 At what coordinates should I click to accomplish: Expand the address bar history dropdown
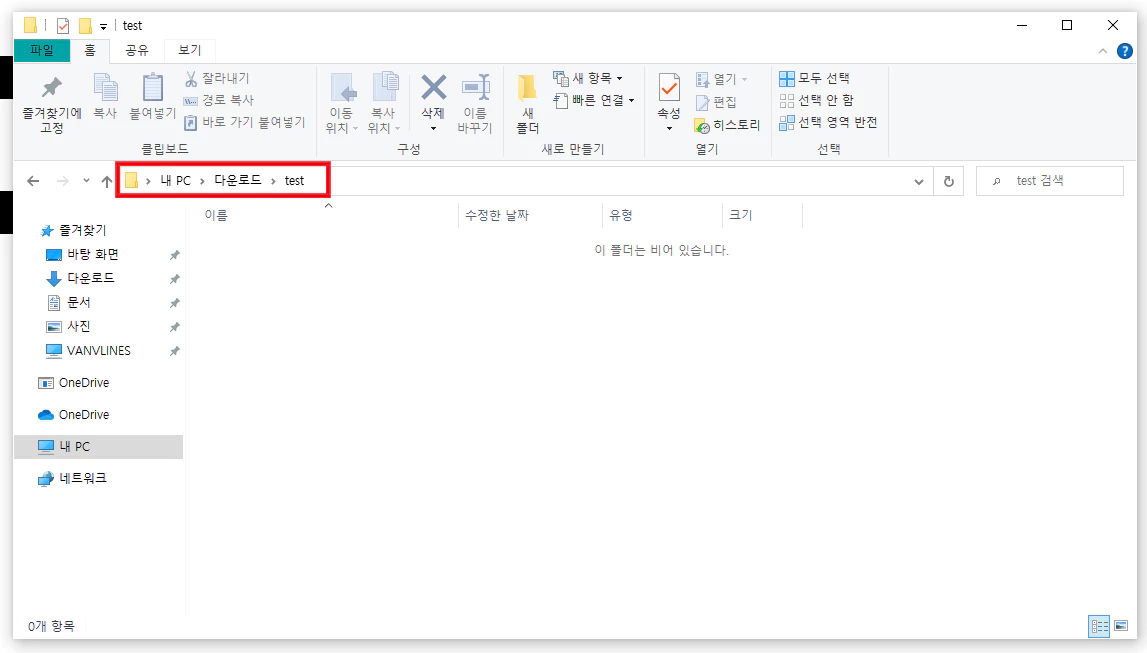tap(919, 181)
